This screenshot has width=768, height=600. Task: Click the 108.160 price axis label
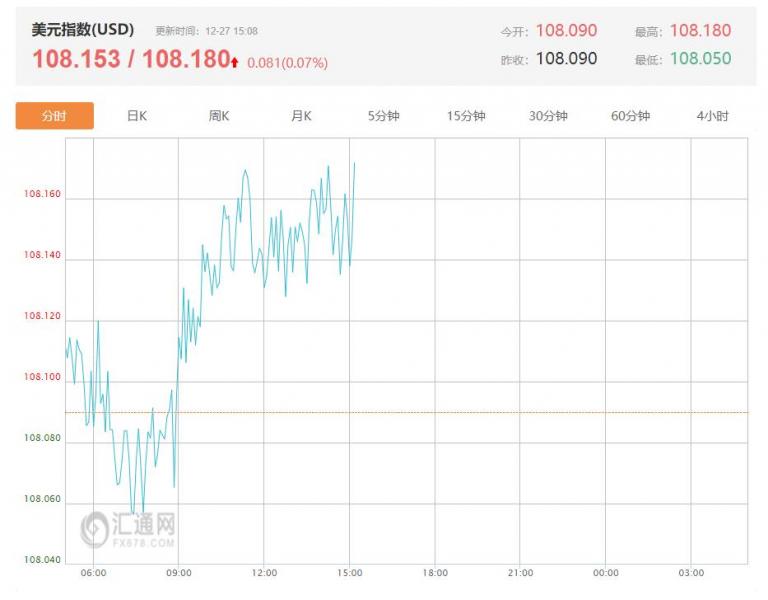click(42, 195)
